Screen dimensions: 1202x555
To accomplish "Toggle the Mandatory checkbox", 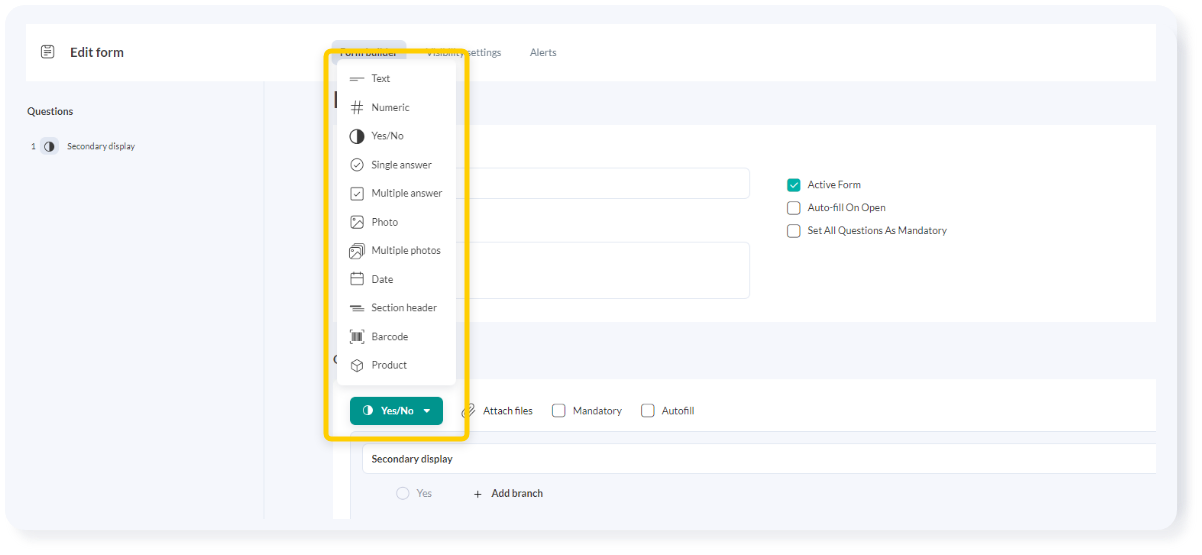I will click(559, 411).
